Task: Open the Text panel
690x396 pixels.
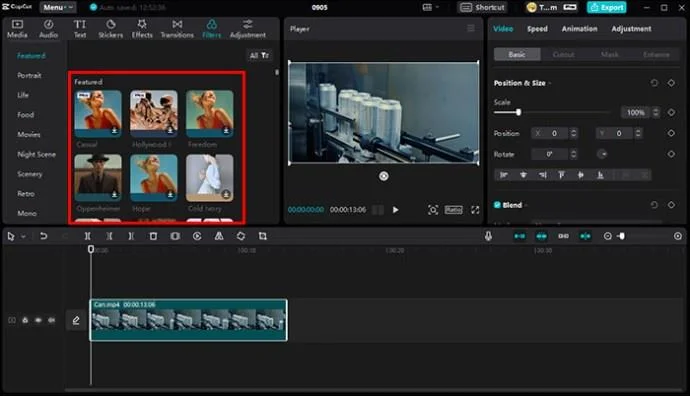Action: (x=80, y=29)
